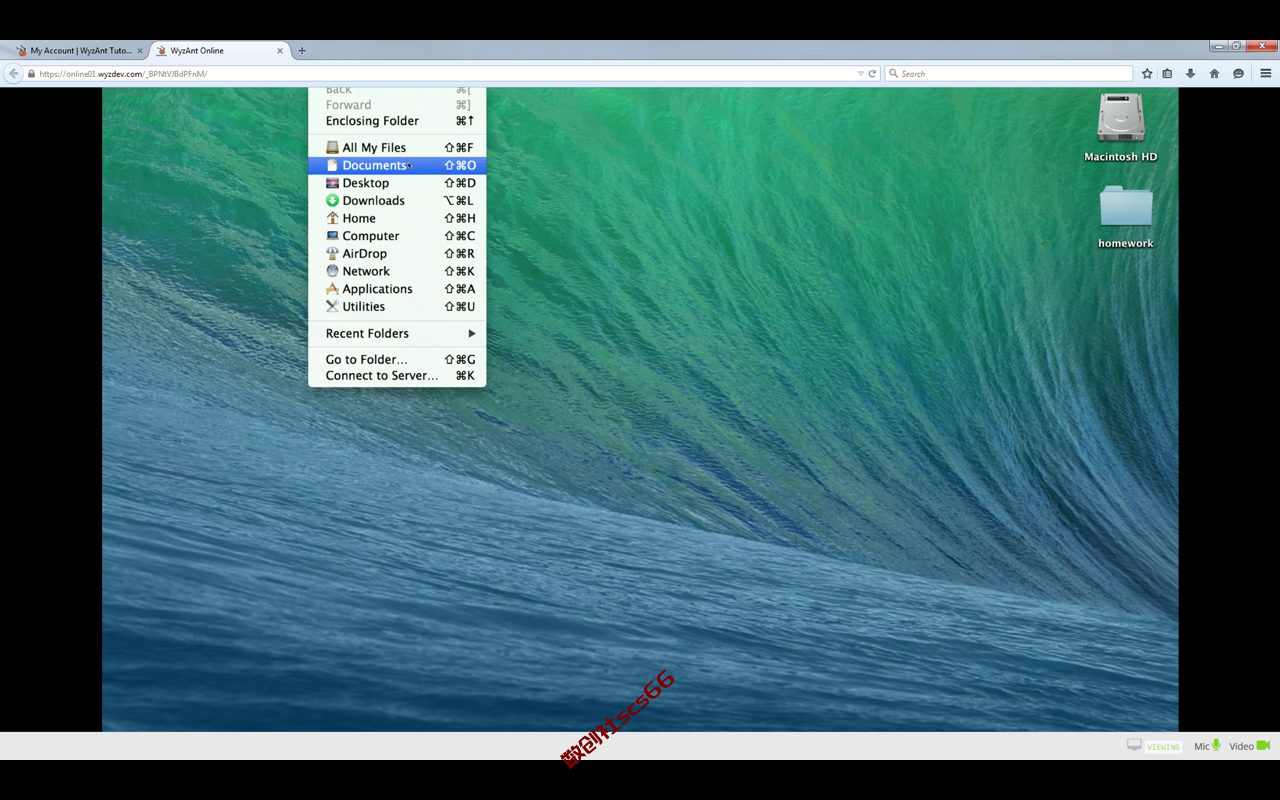Click the screen-share monitor icon
Image resolution: width=1280 pixels, height=800 pixels.
pyautogui.click(x=1134, y=745)
